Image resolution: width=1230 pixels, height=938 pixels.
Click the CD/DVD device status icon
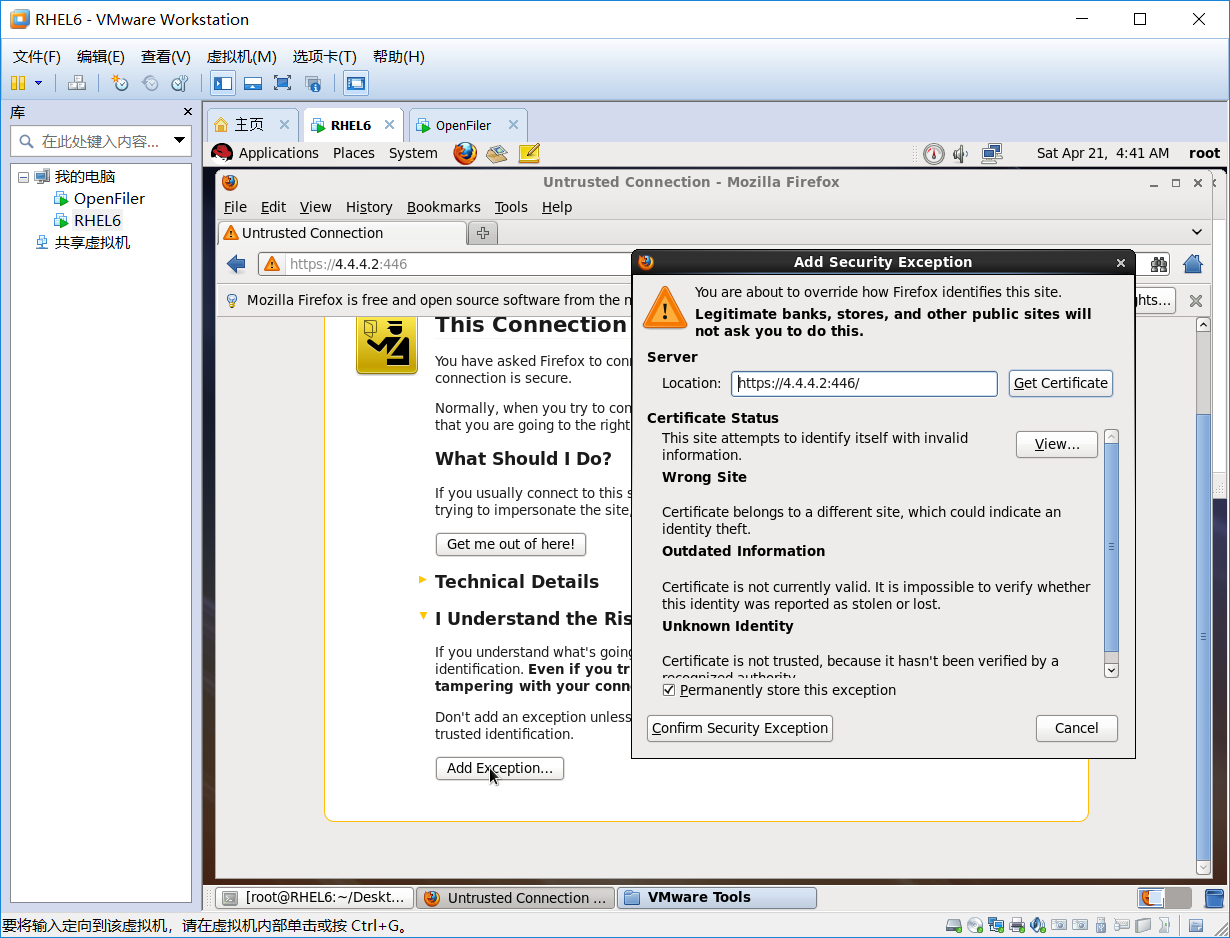975,926
